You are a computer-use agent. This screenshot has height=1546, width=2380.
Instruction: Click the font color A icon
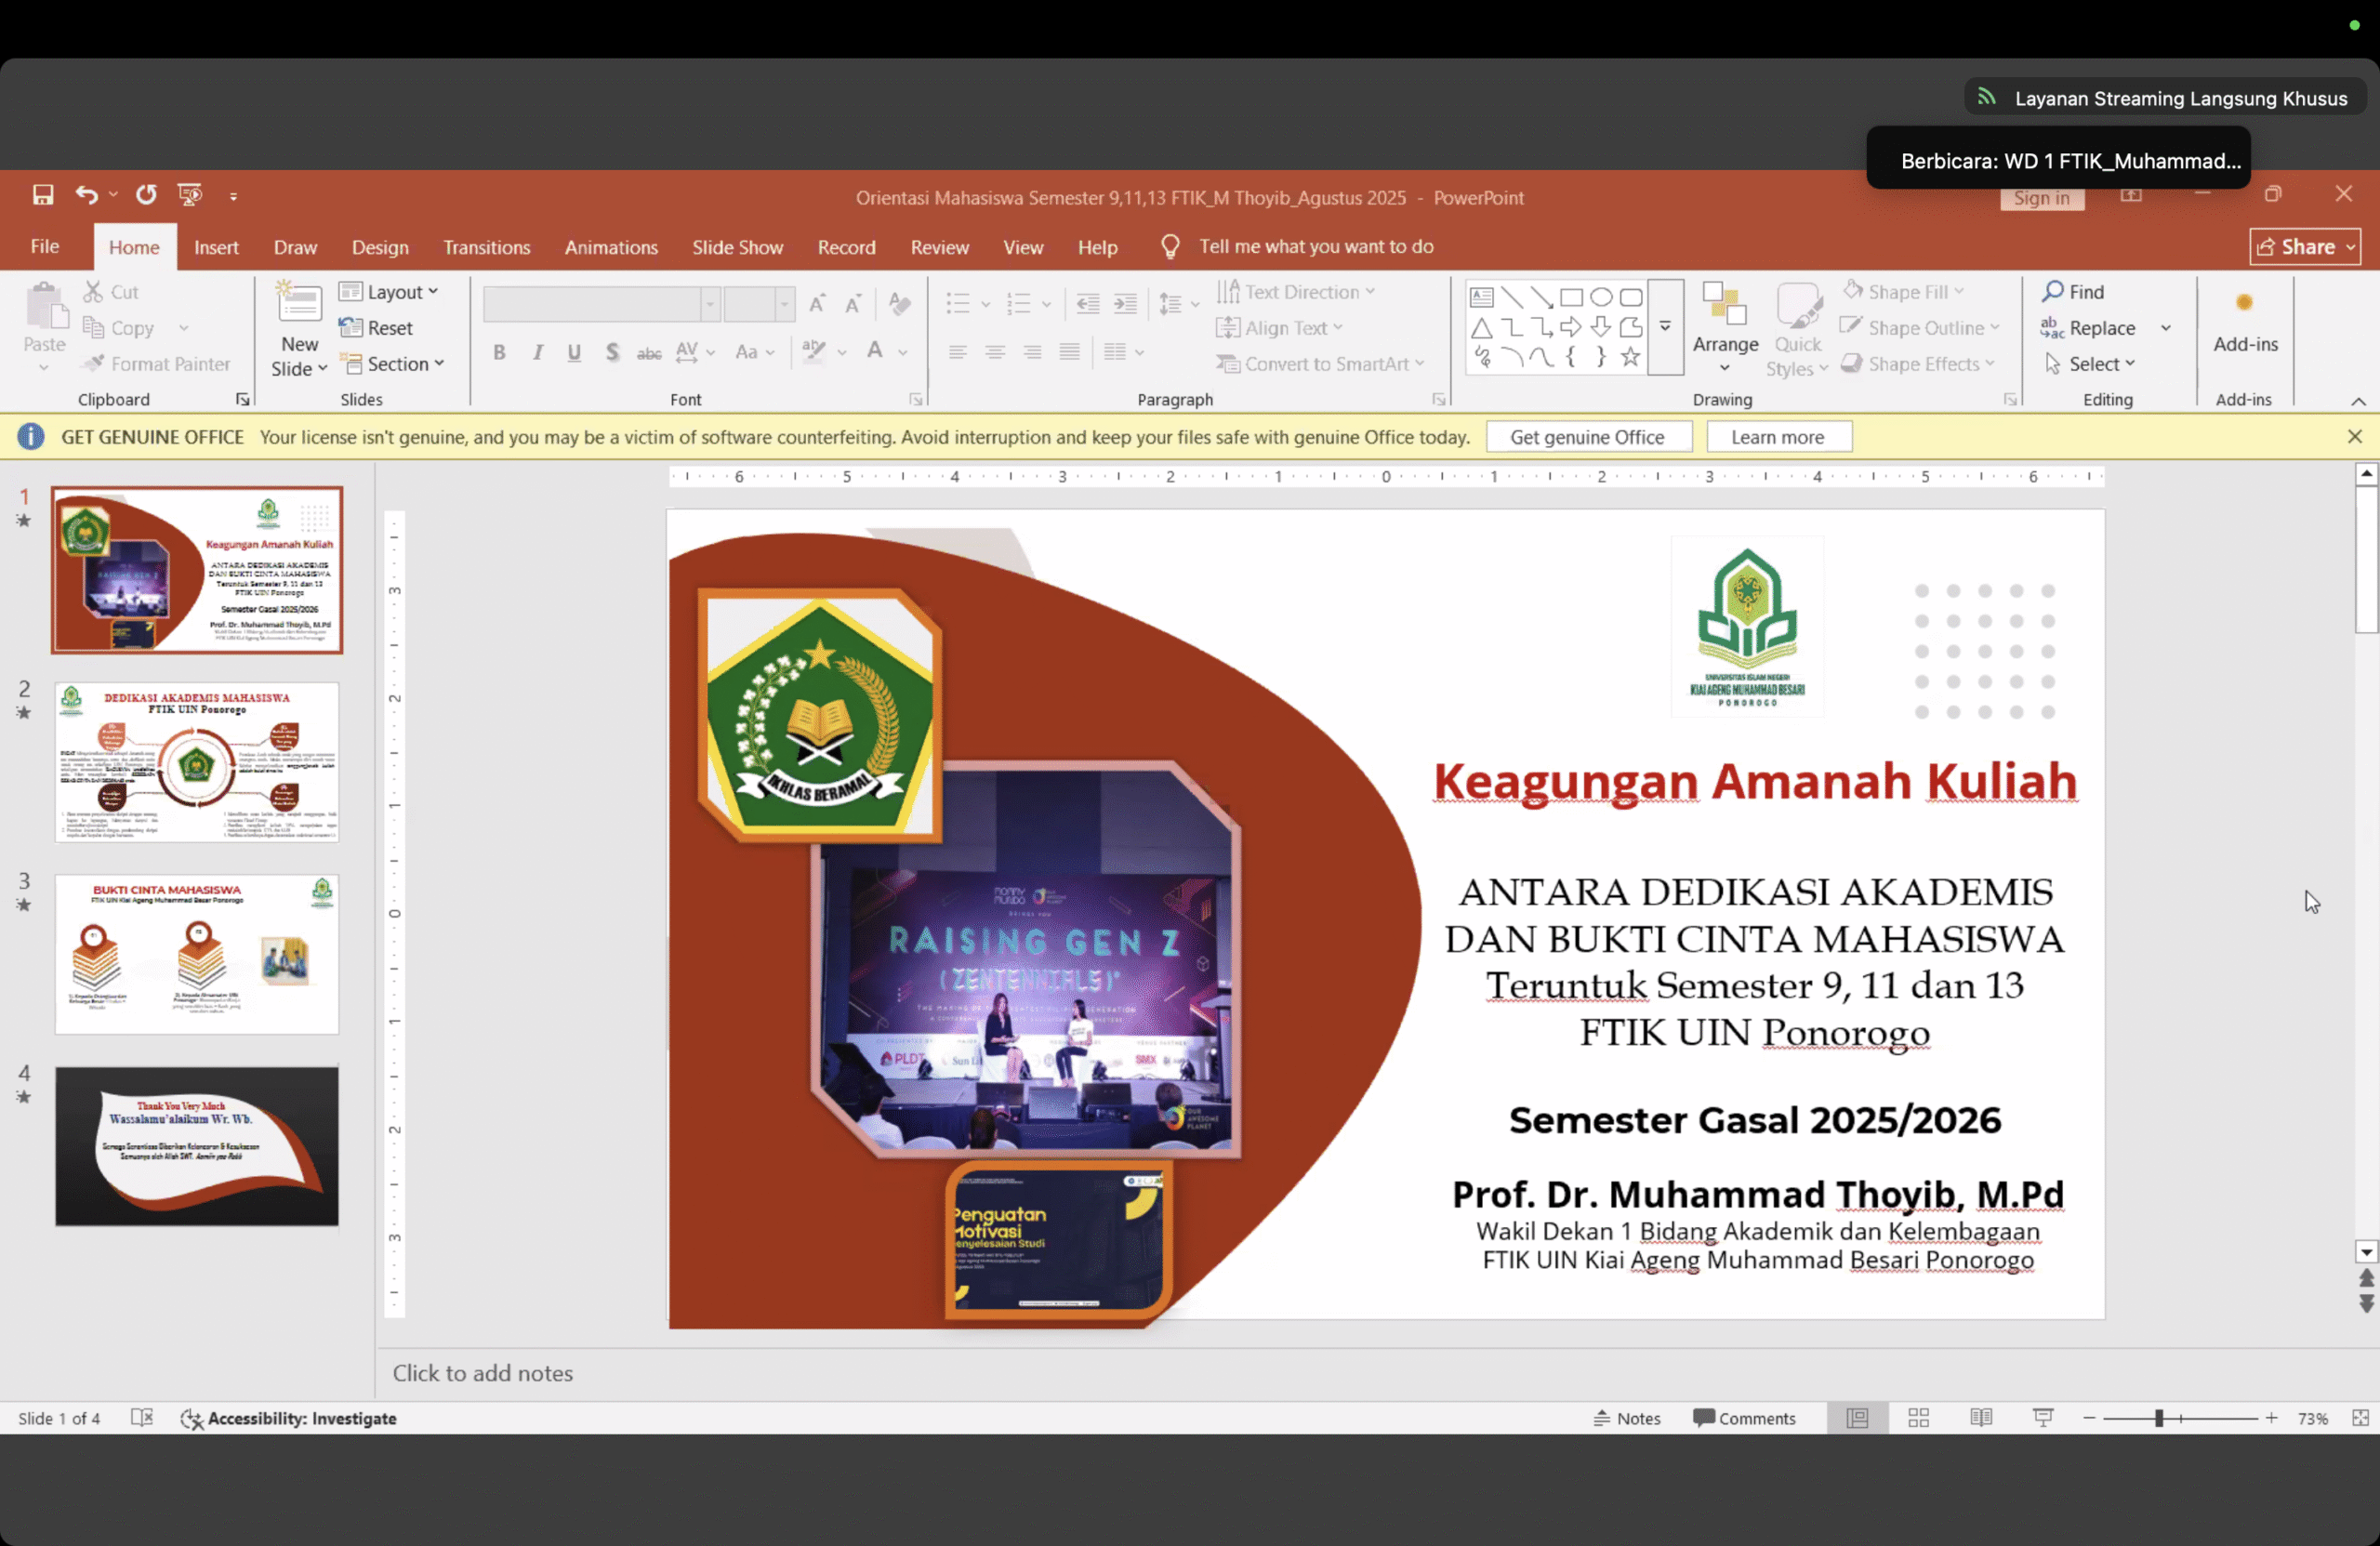point(875,351)
